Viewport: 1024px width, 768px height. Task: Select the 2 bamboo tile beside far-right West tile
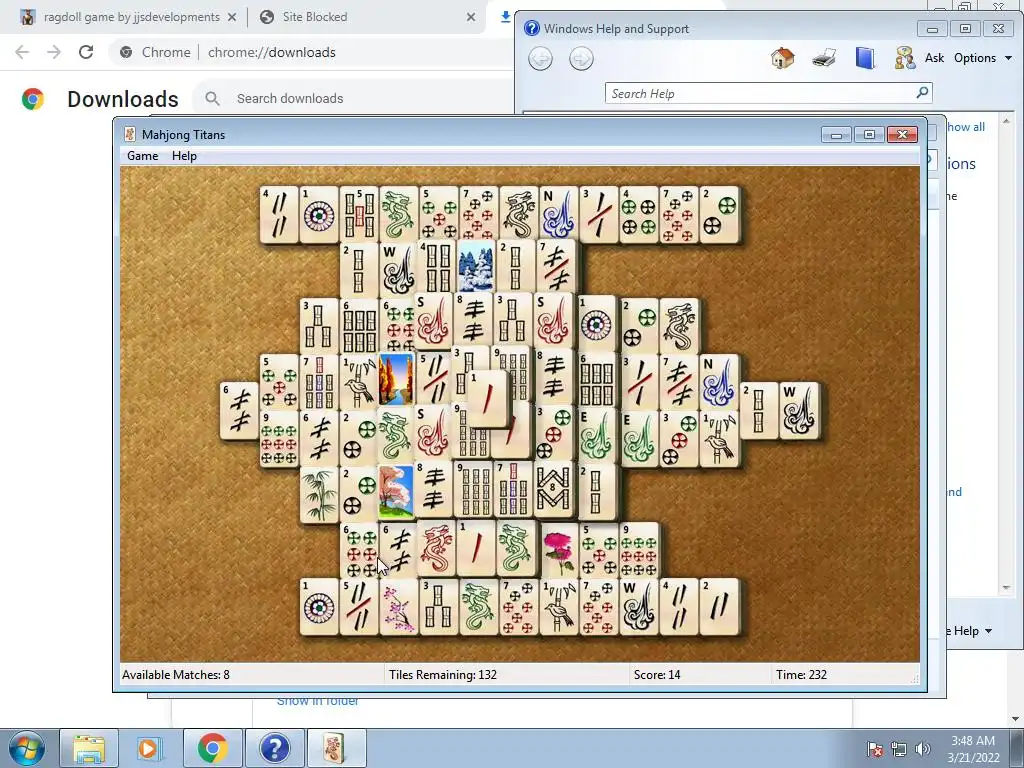pyautogui.click(x=759, y=410)
